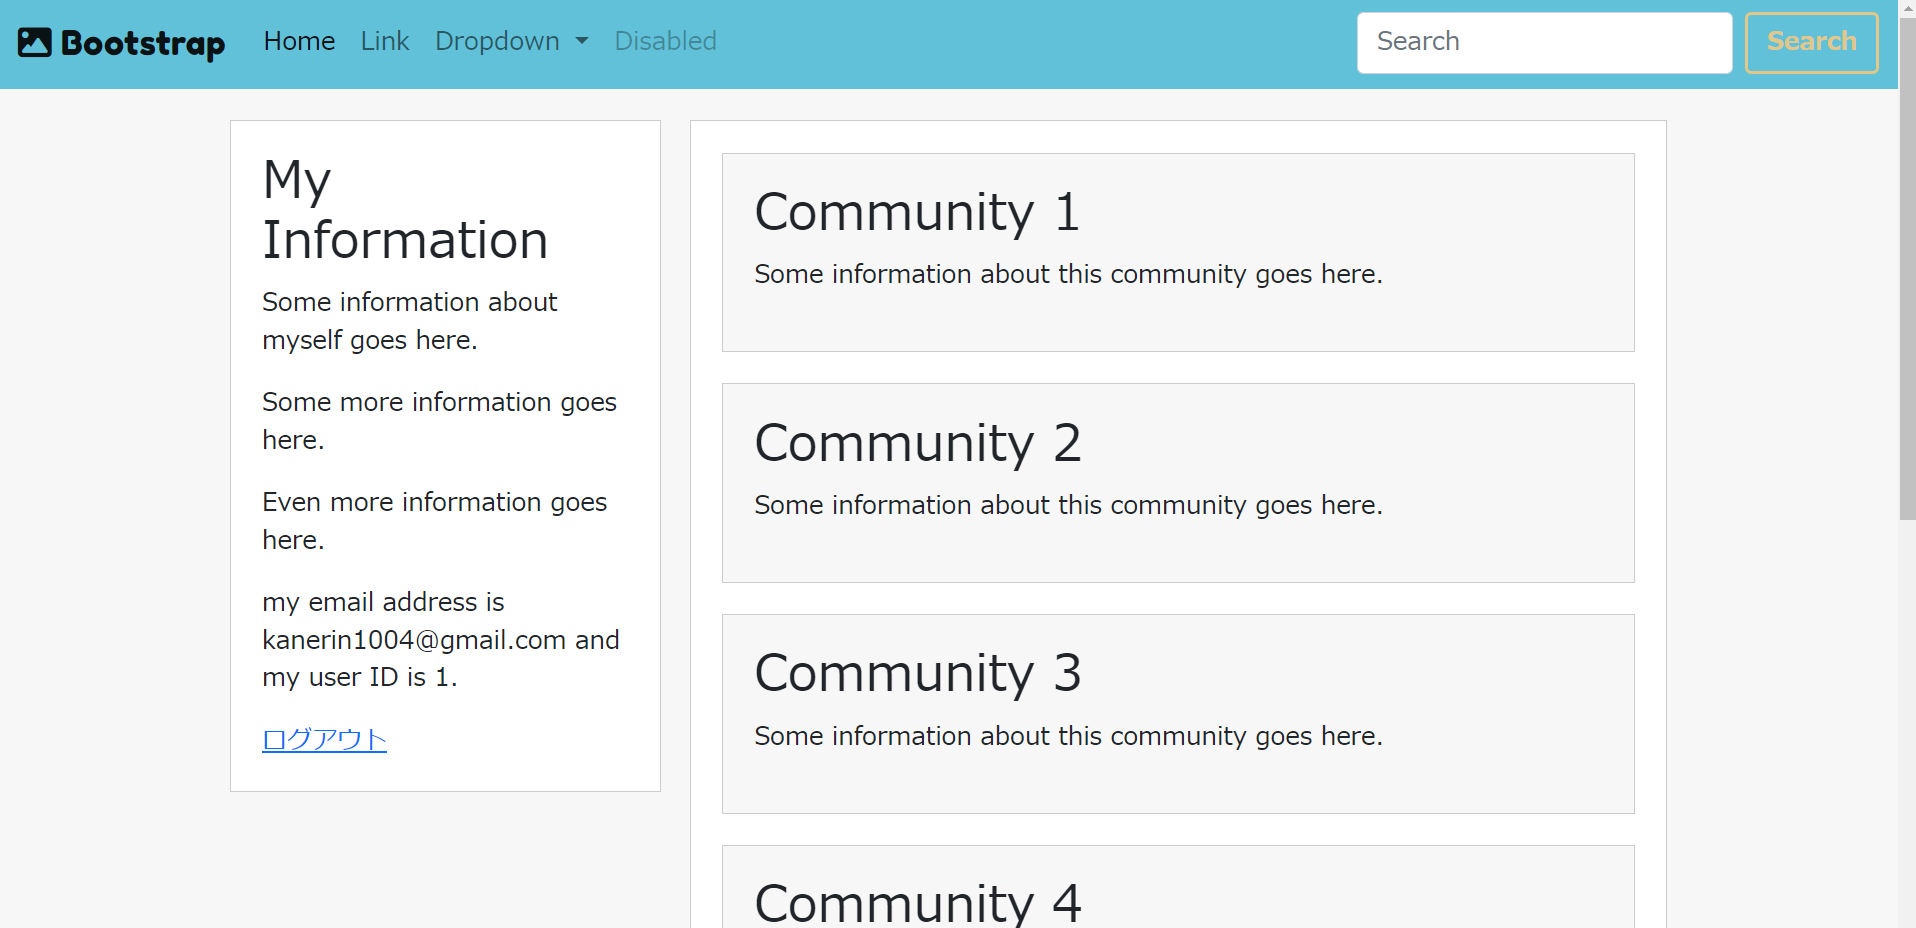
Task: Click the Community 3 description text
Action: tap(1068, 736)
